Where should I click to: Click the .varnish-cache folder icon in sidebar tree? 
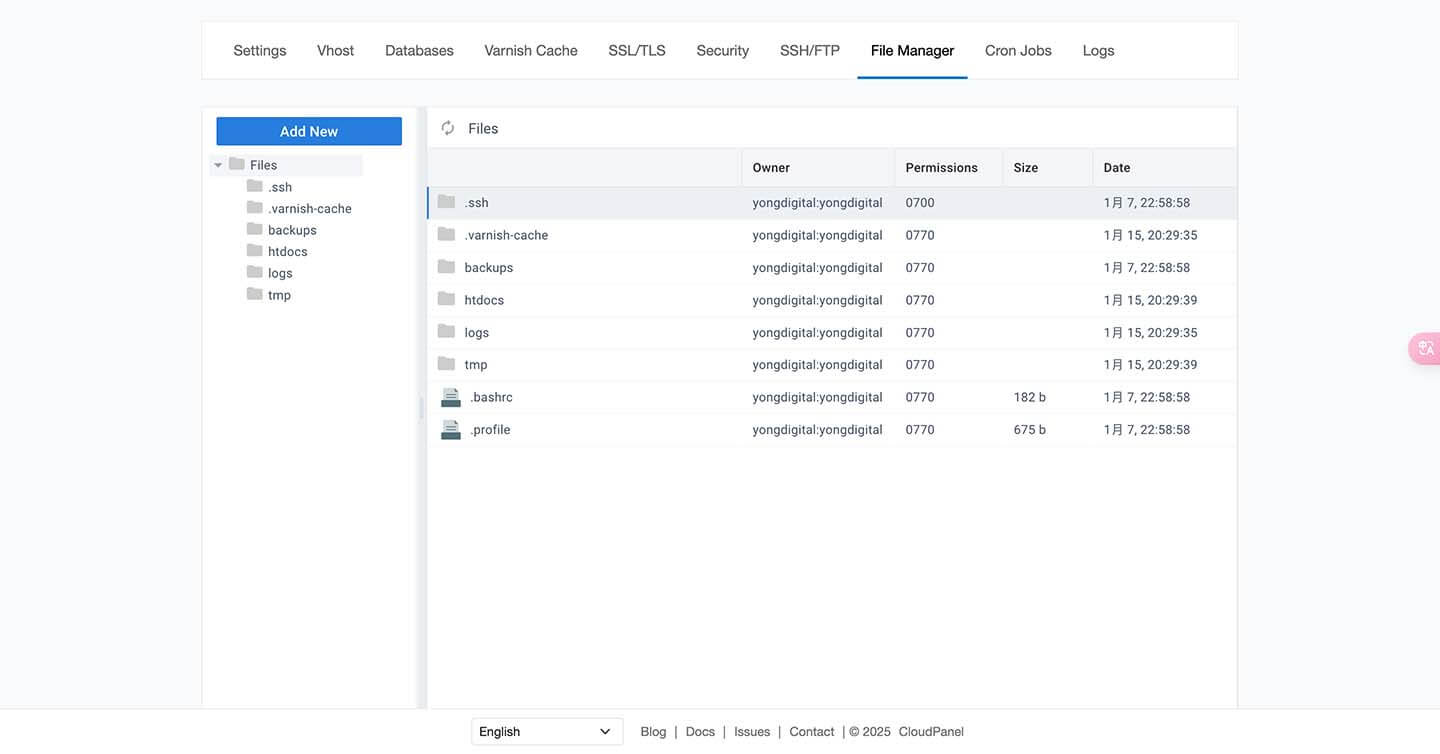point(255,208)
